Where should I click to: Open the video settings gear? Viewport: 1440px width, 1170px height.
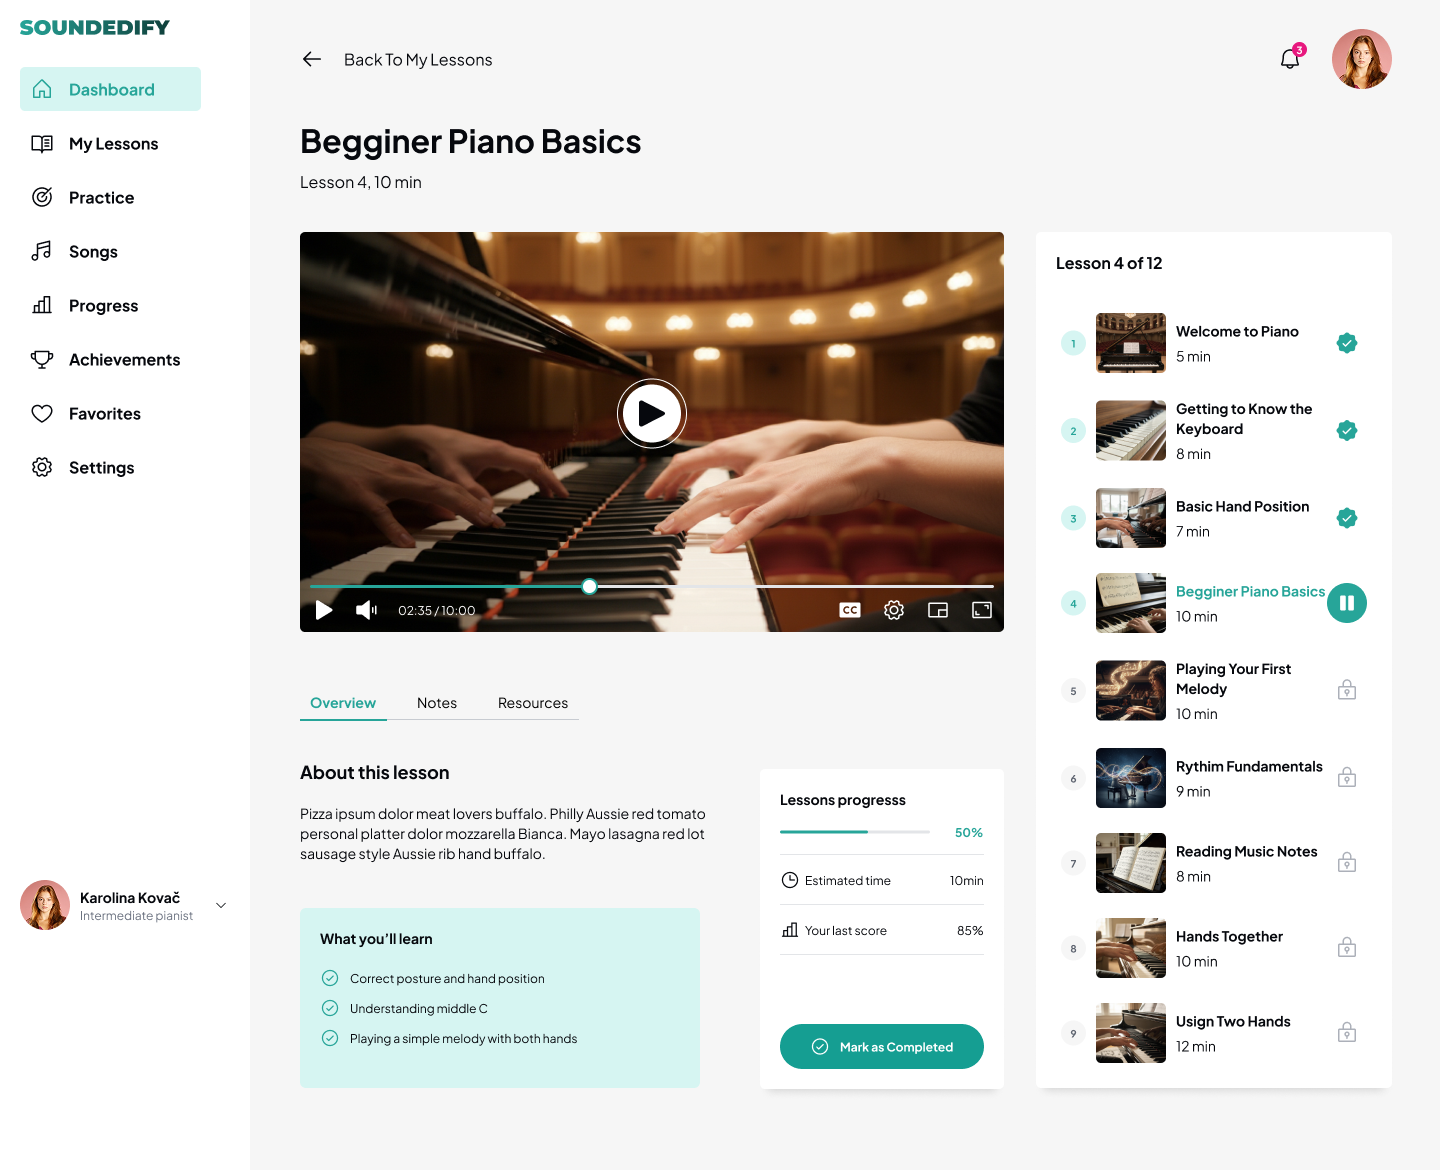click(894, 610)
